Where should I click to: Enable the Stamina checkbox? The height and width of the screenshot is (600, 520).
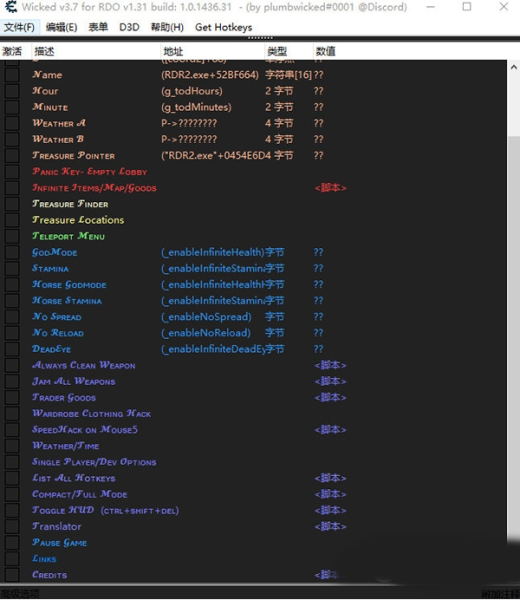12,269
